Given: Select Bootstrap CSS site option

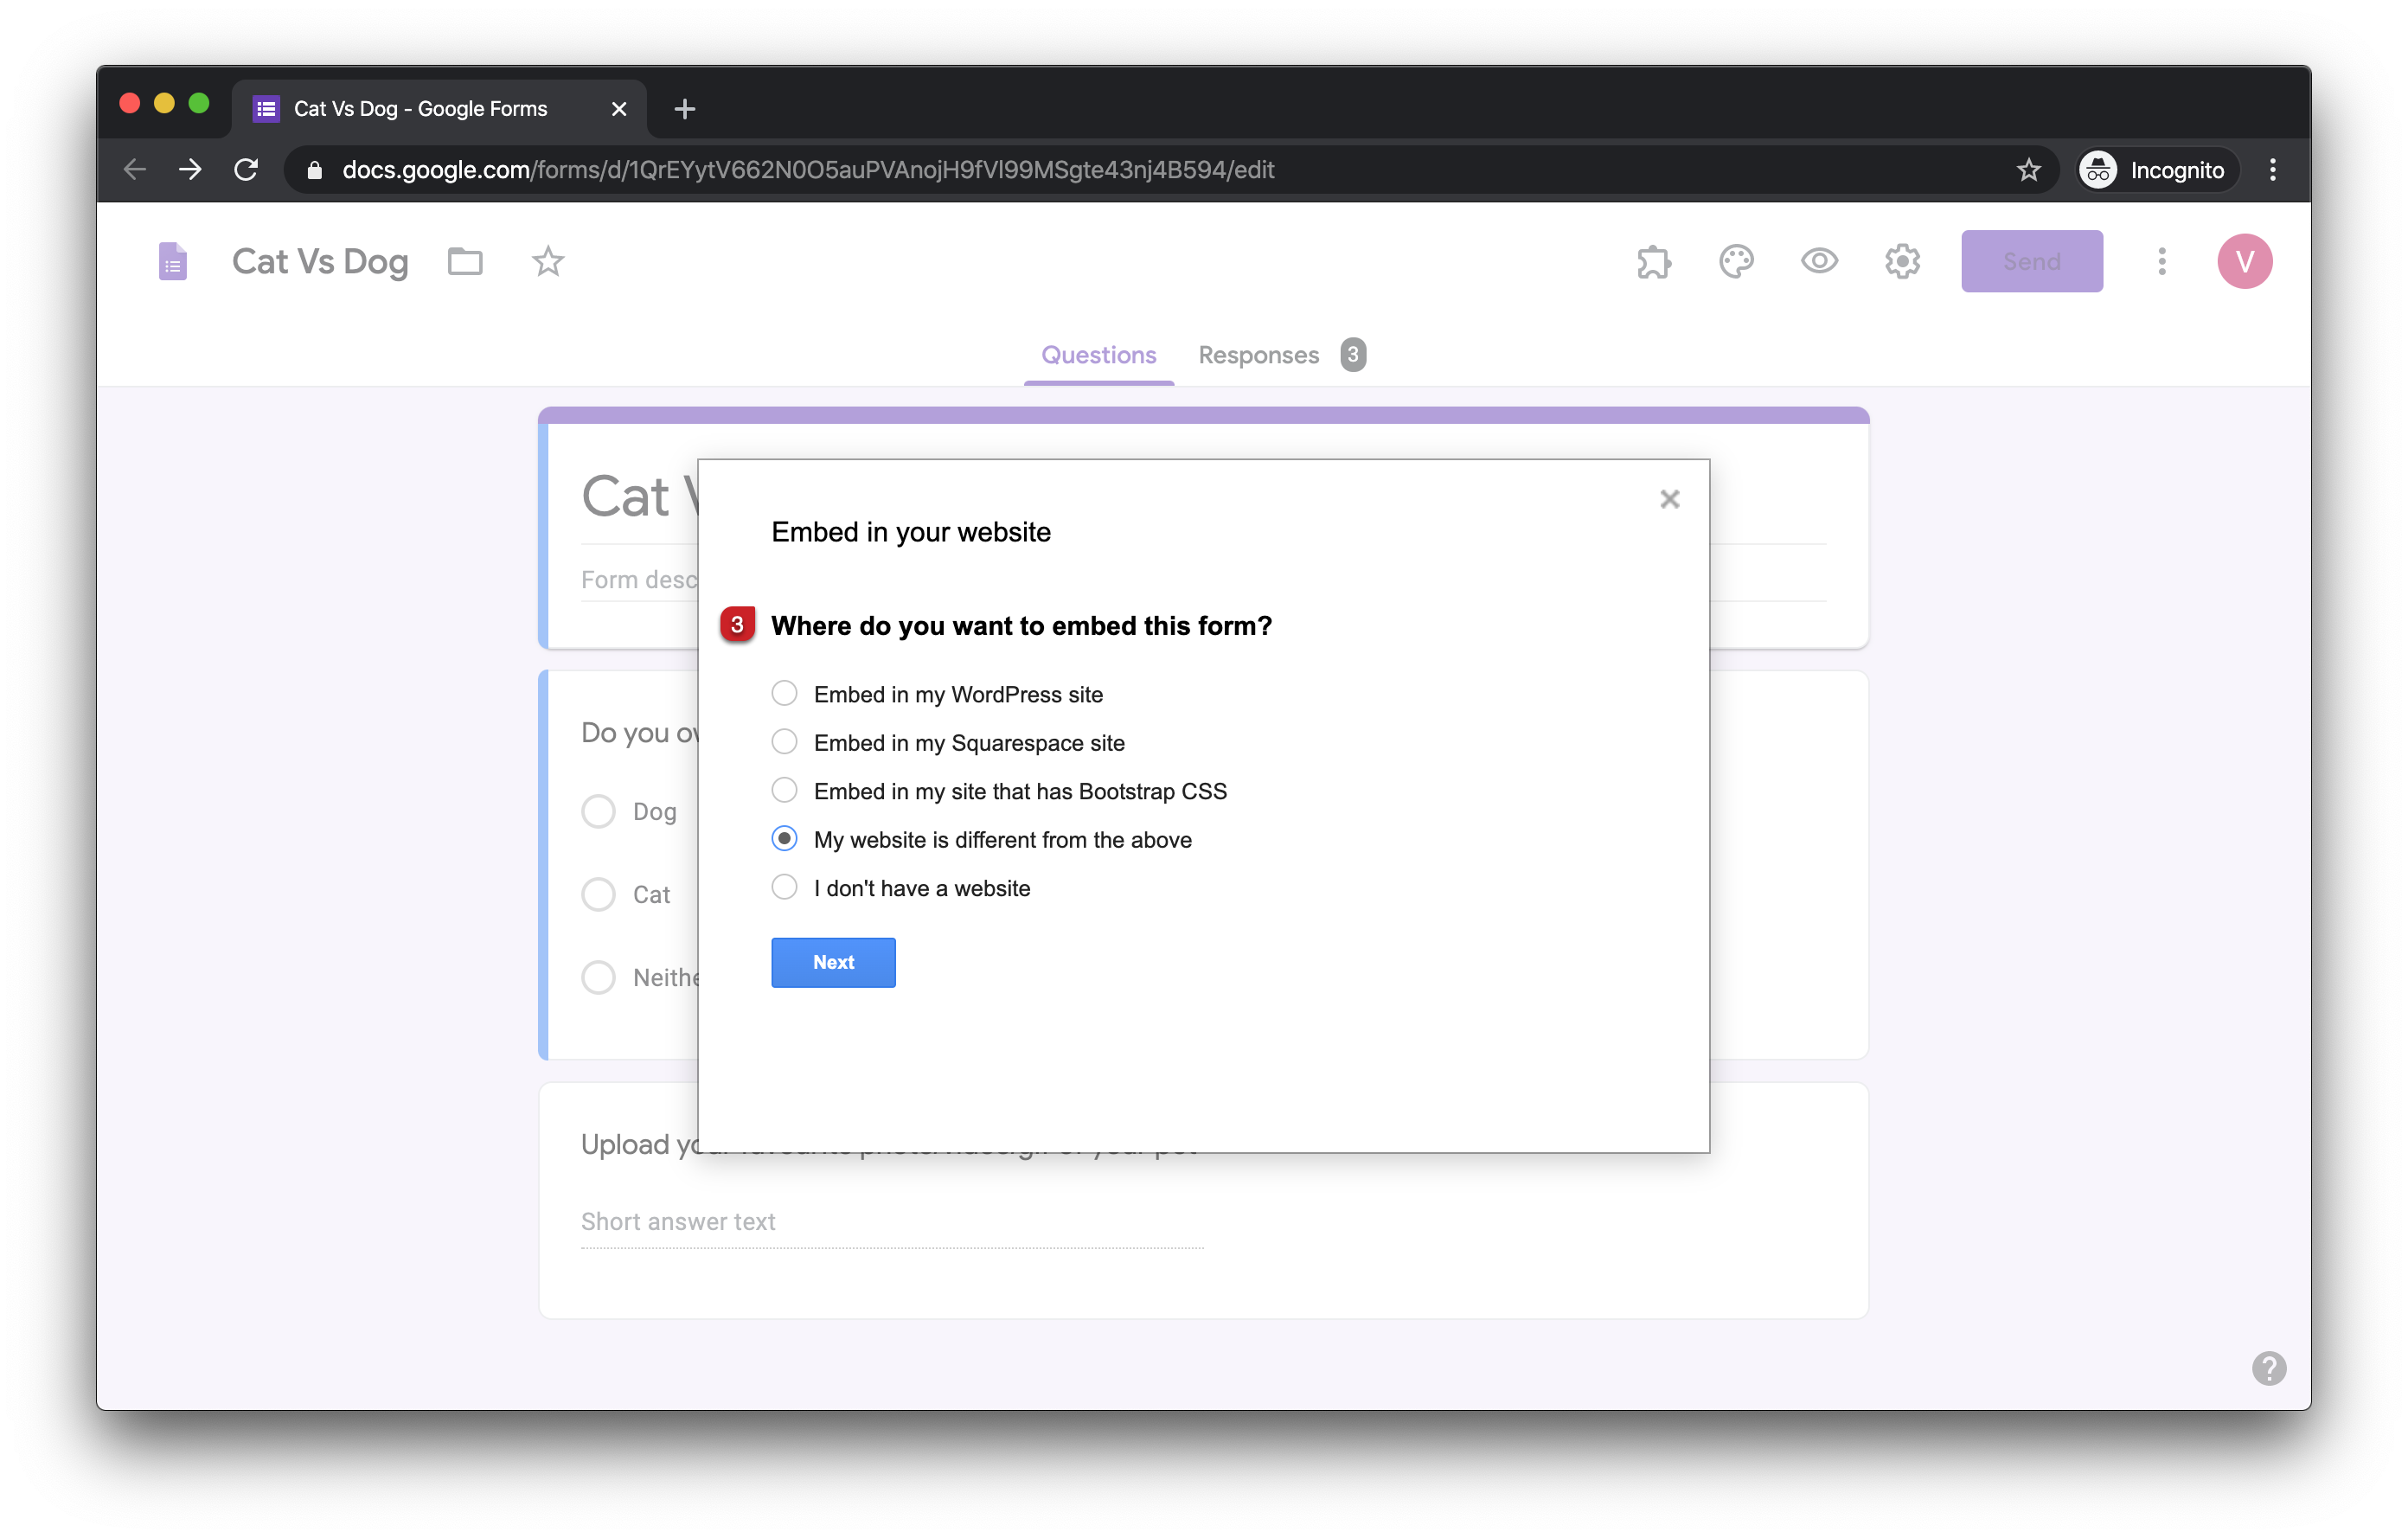Looking at the screenshot, I should click(785, 790).
